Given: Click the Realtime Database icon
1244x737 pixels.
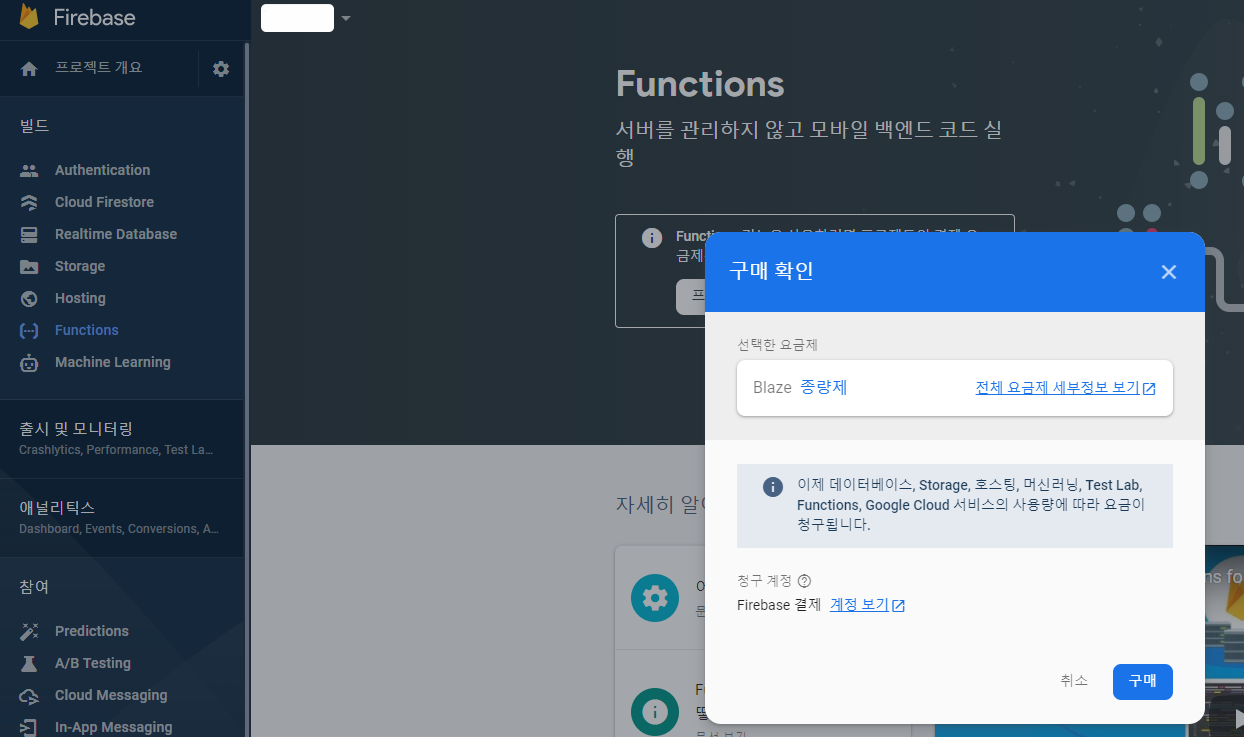Looking at the screenshot, I should pyautogui.click(x=29, y=234).
